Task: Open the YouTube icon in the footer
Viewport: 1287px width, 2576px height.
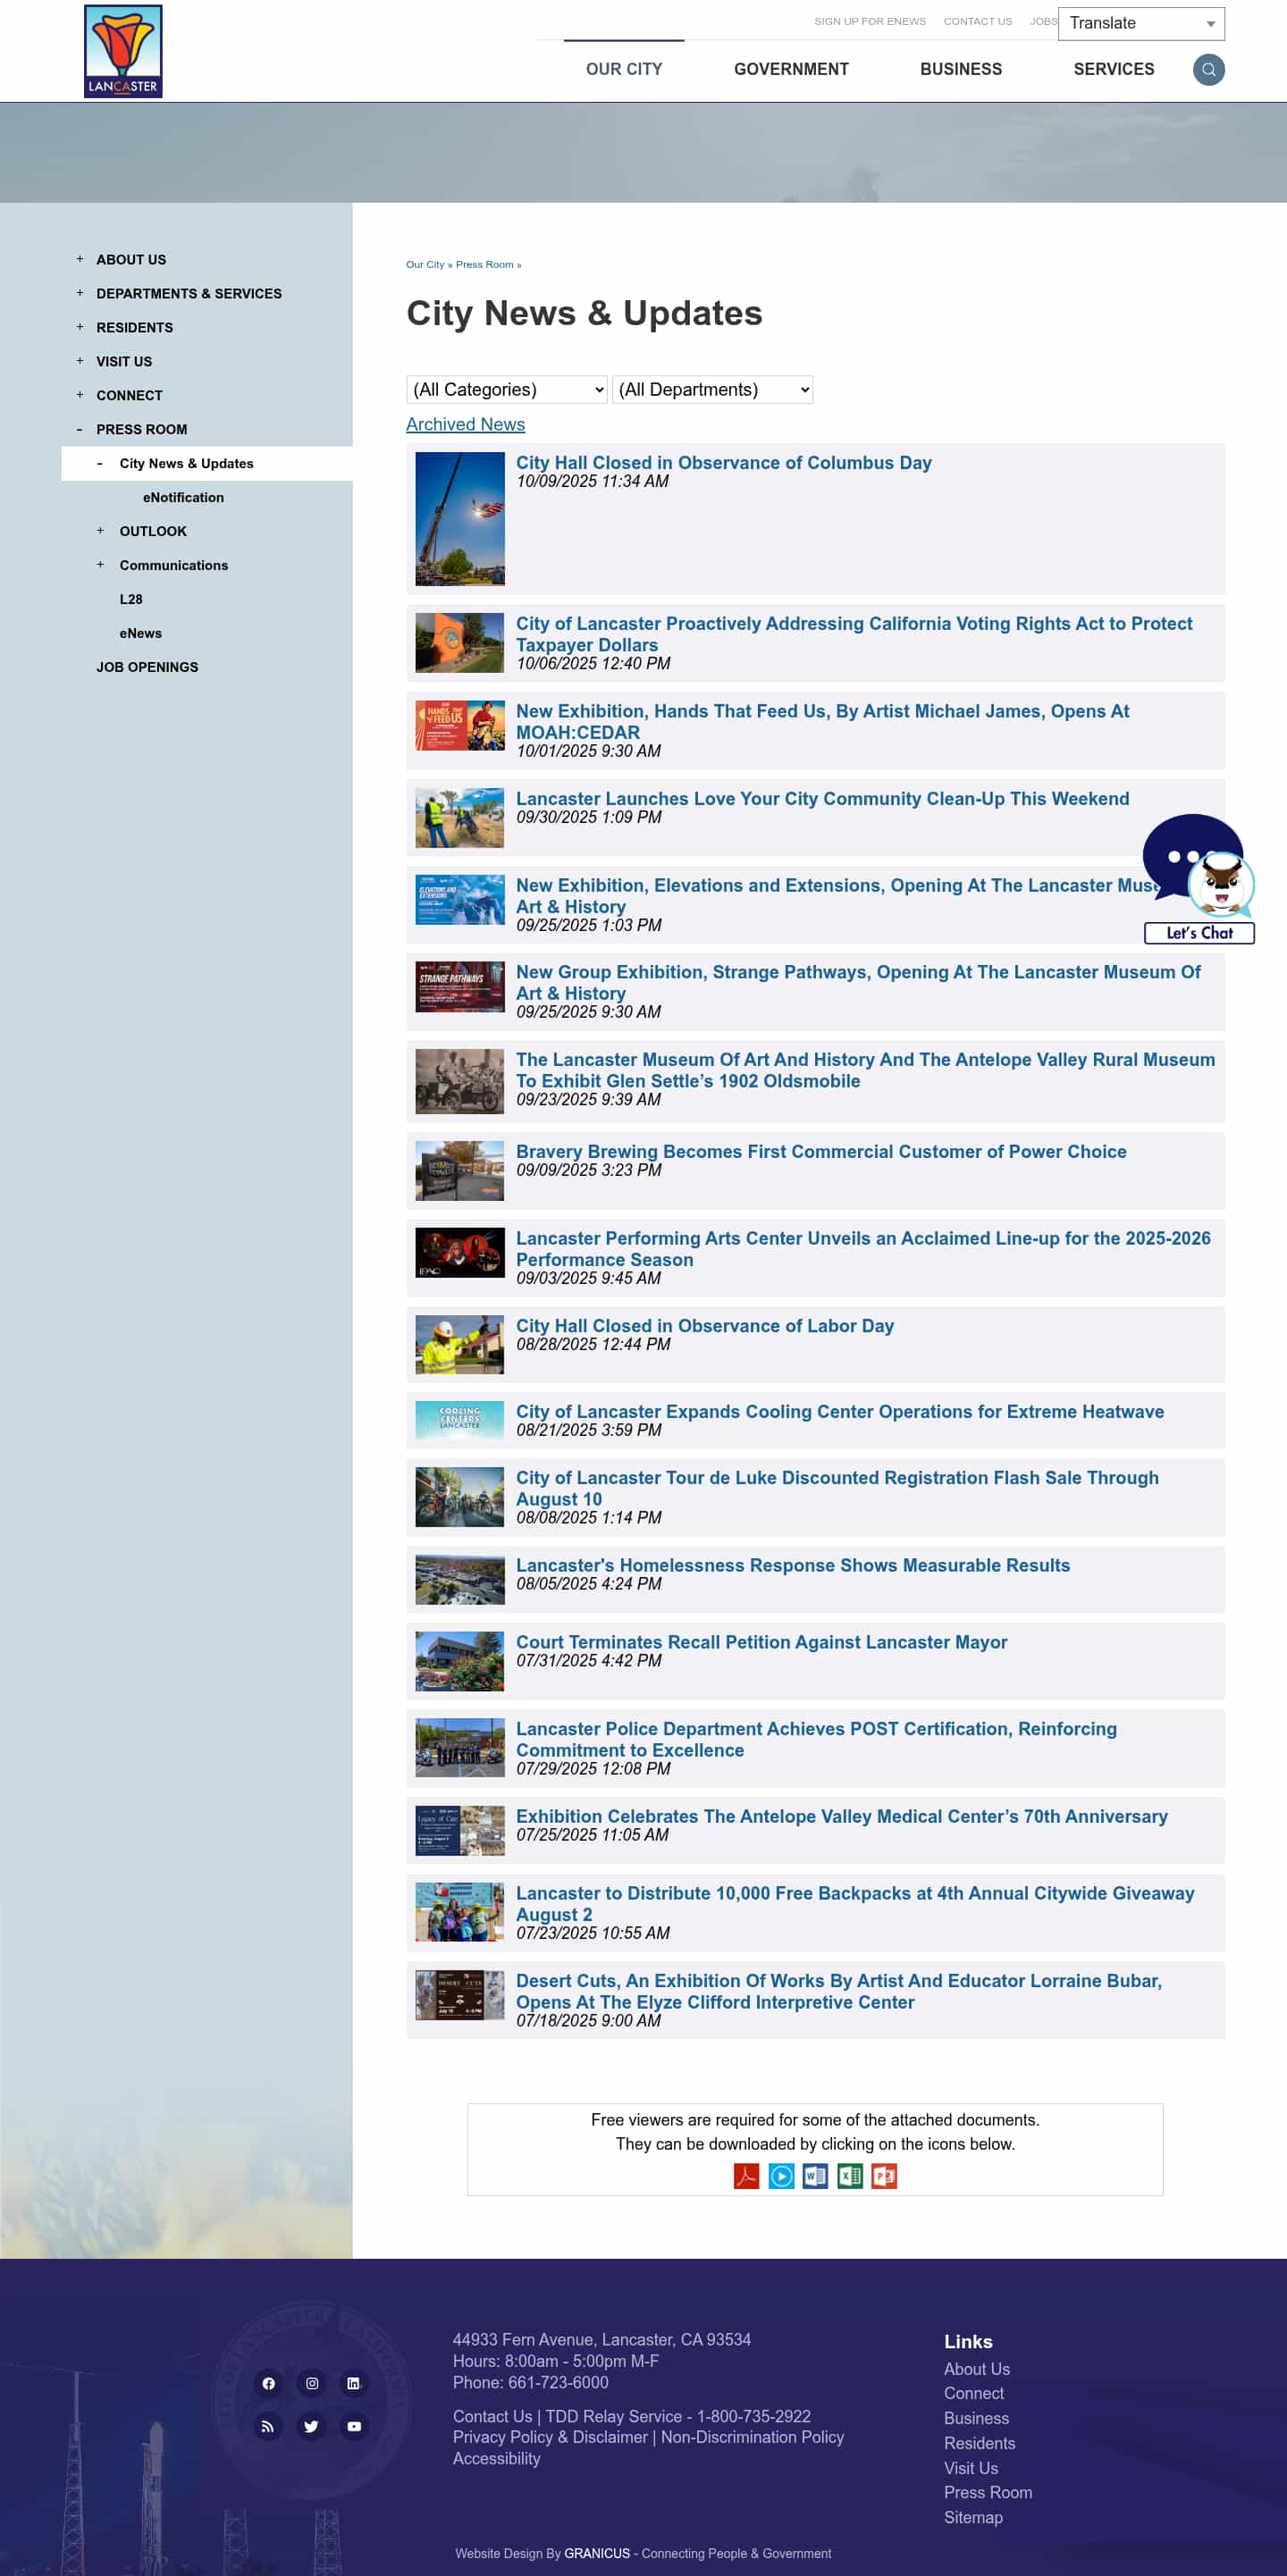Action: (353, 2426)
